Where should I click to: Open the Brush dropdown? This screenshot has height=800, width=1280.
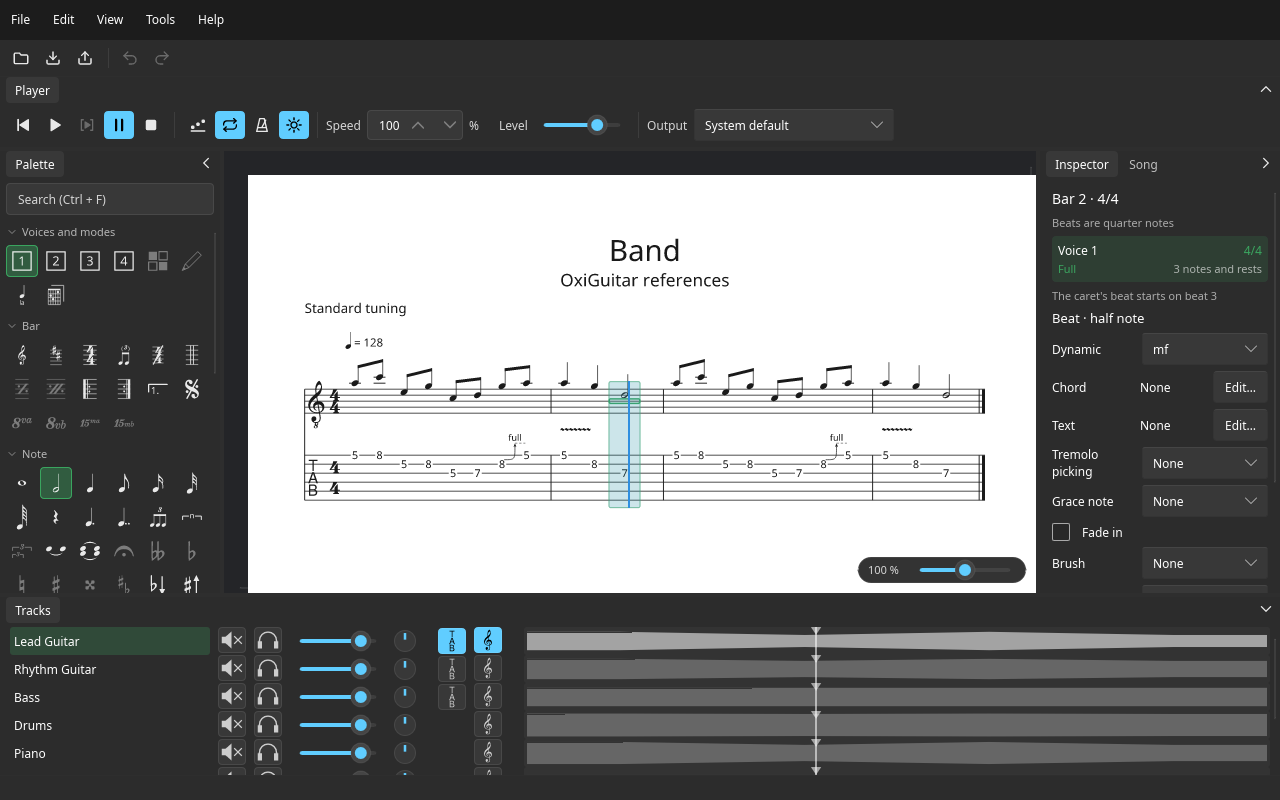(x=1205, y=563)
